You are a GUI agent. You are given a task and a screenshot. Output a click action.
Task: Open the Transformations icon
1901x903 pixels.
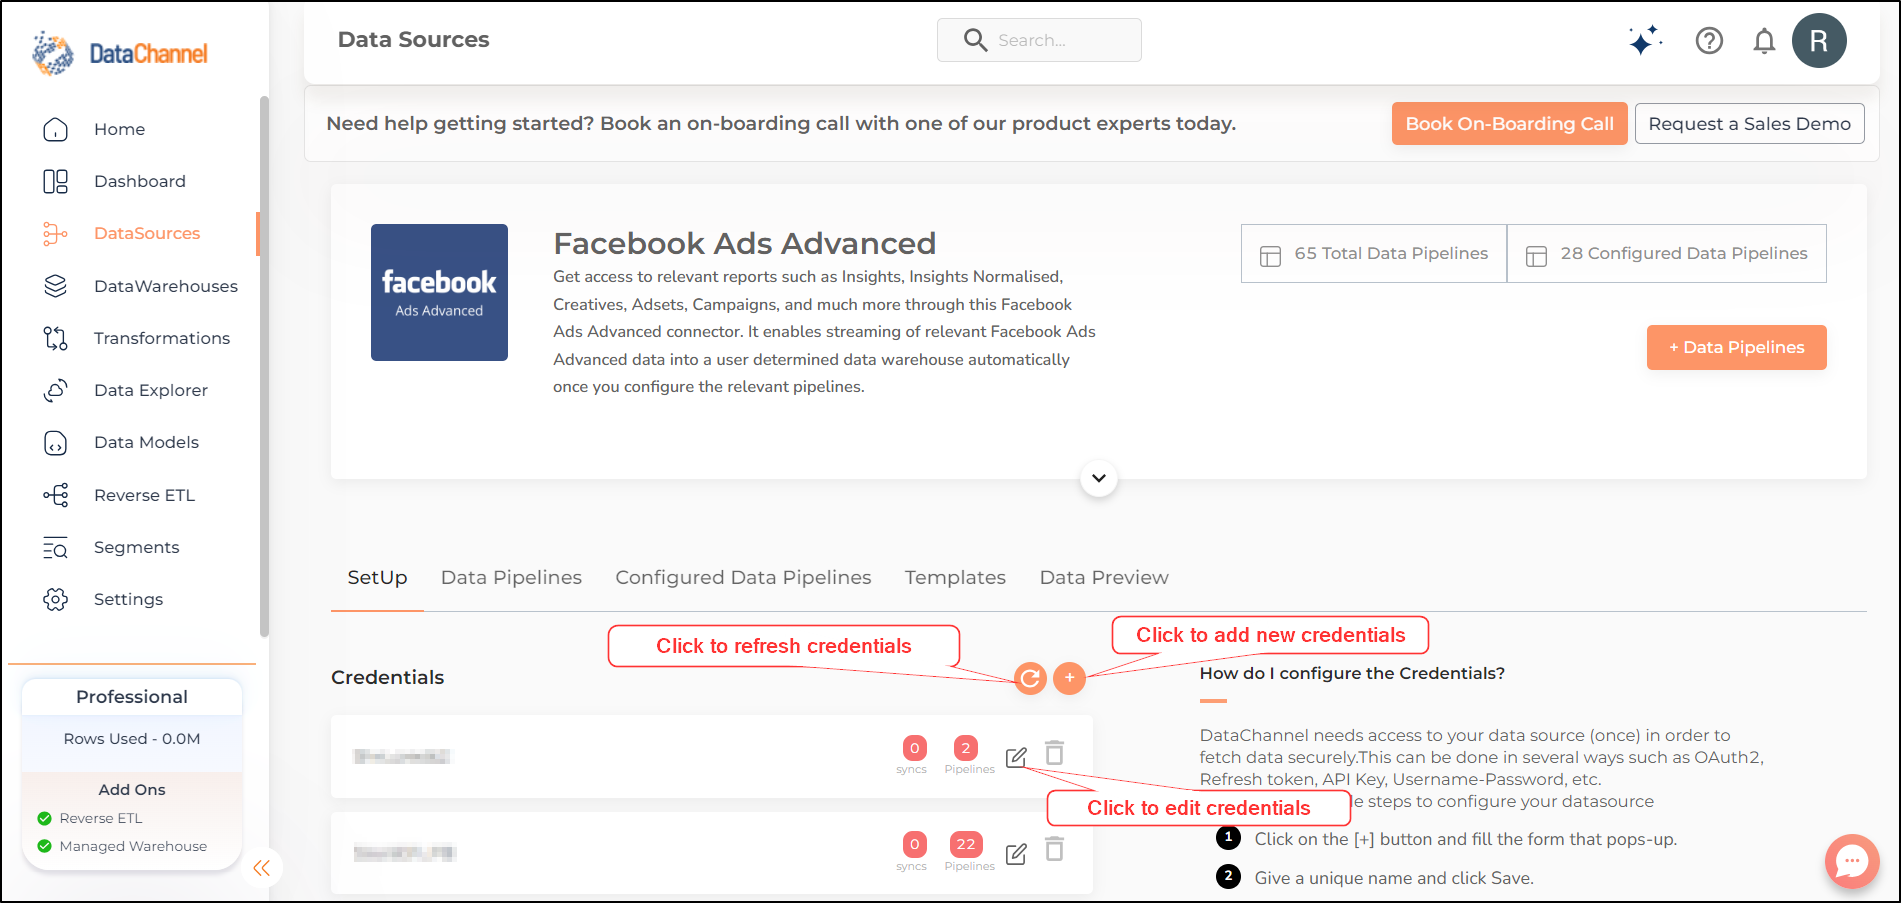(x=56, y=338)
